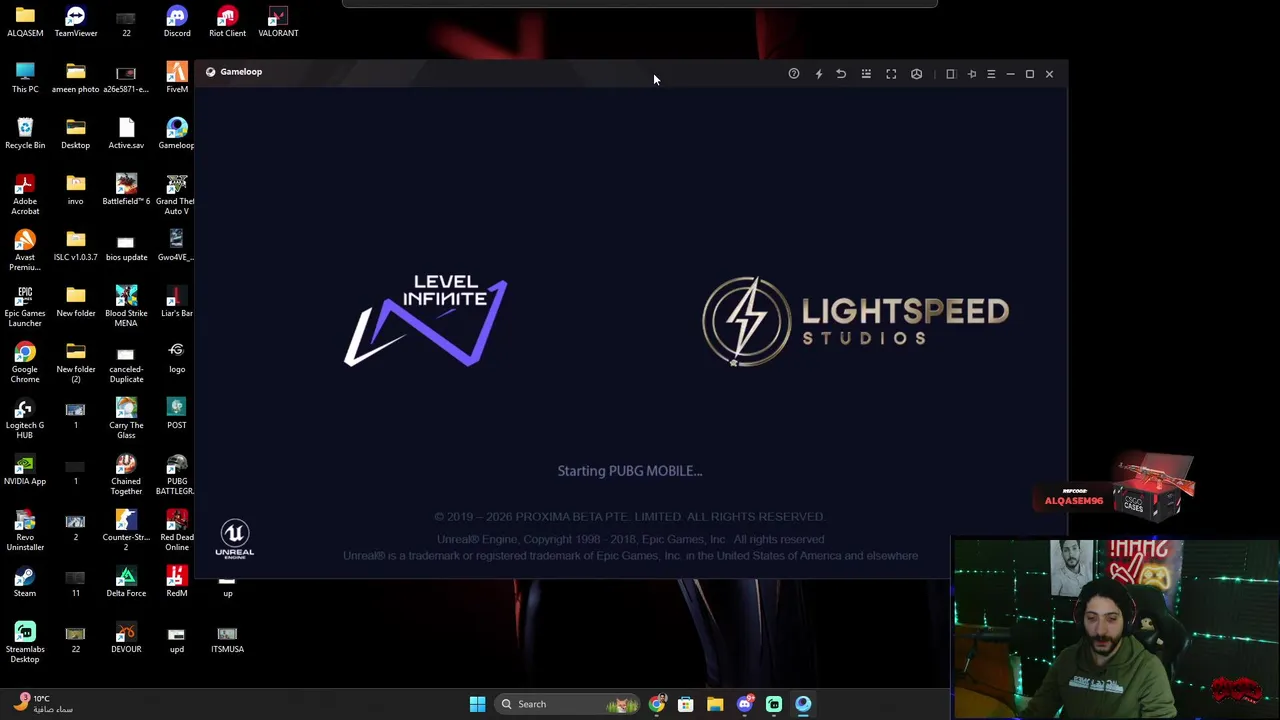This screenshot has width=1280, height=720.
Task: Select the Battlefield 6 desktop shortcut
Action: (126, 190)
